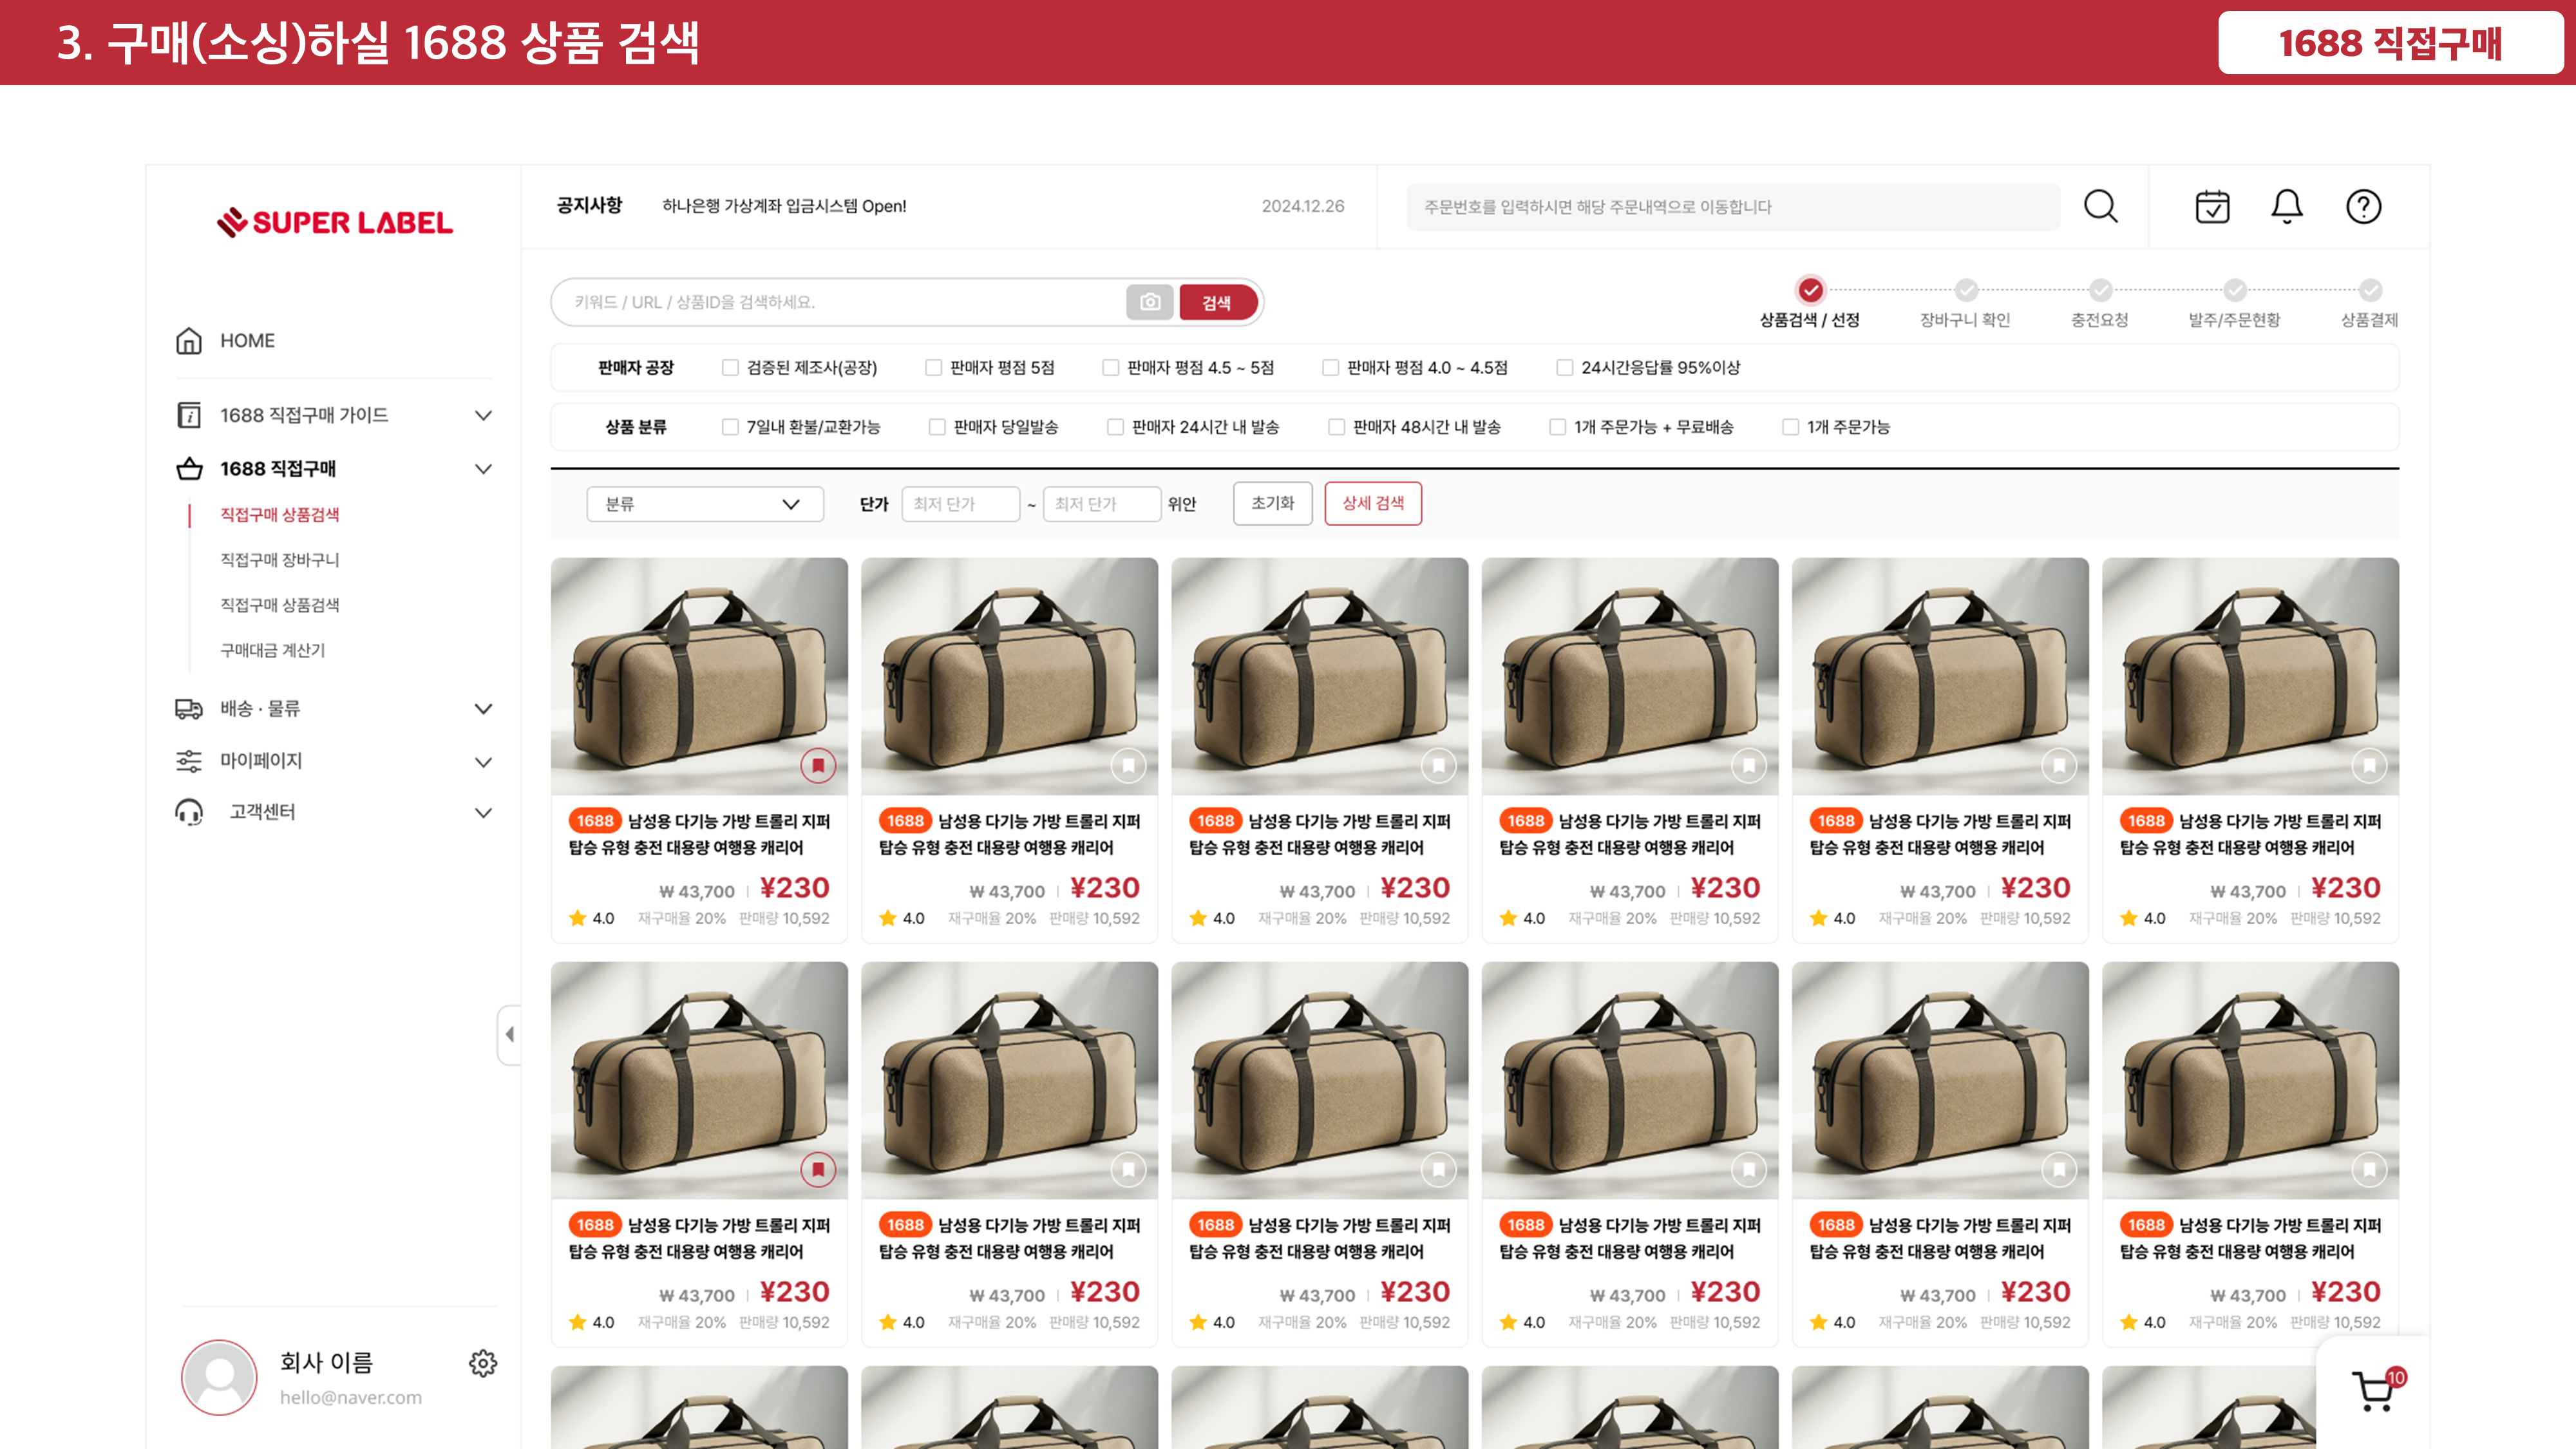
Task: Check 판매자 24시간 내 발송 checkbox
Action: coord(1115,427)
